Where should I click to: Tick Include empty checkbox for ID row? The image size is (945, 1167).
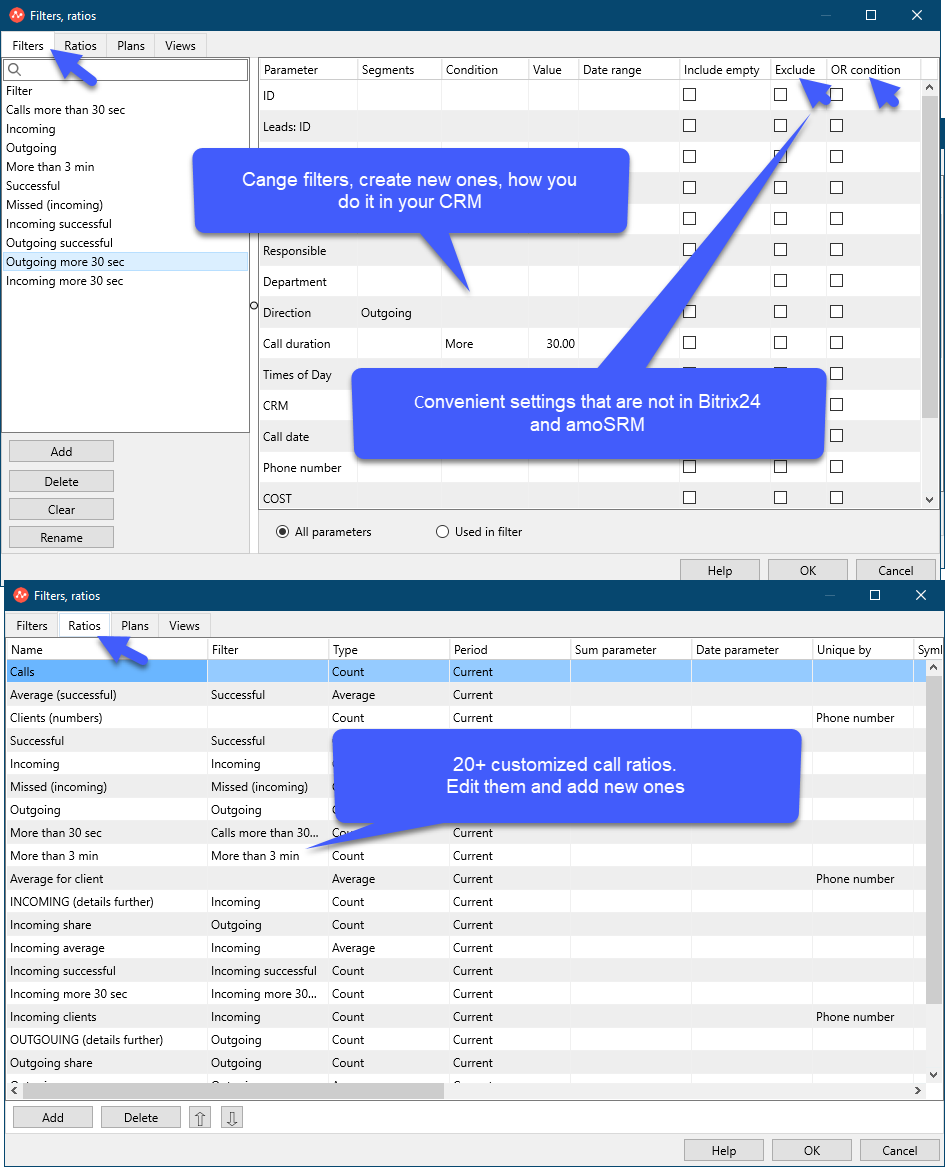coord(689,95)
